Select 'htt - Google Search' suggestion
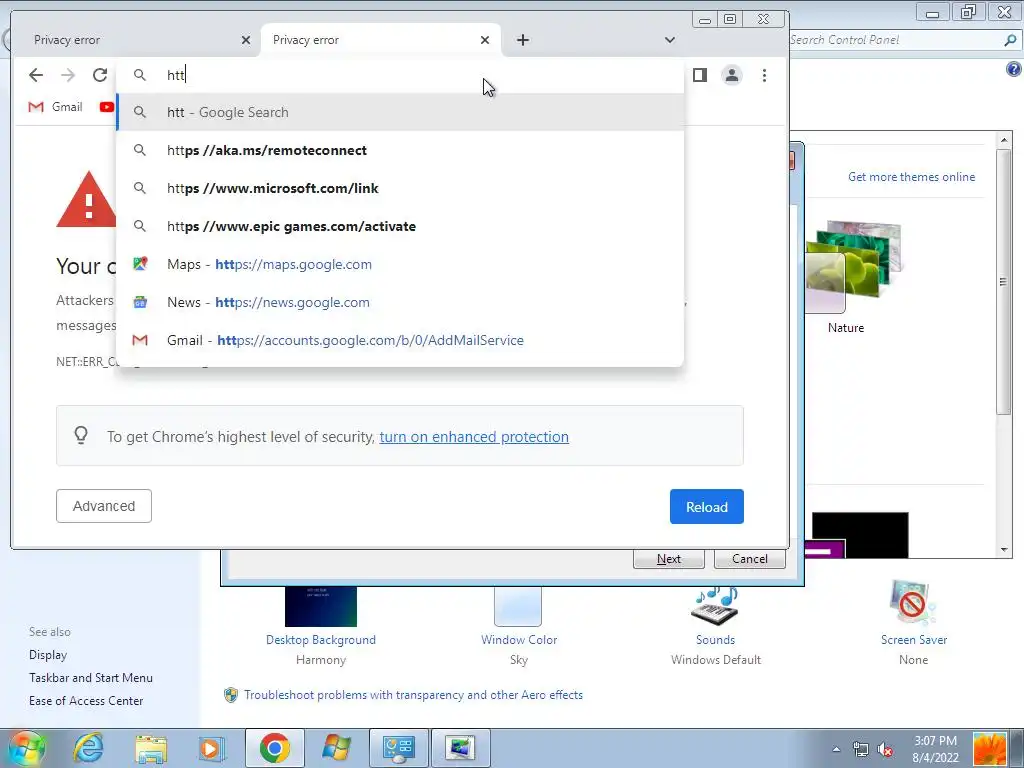 (x=400, y=112)
